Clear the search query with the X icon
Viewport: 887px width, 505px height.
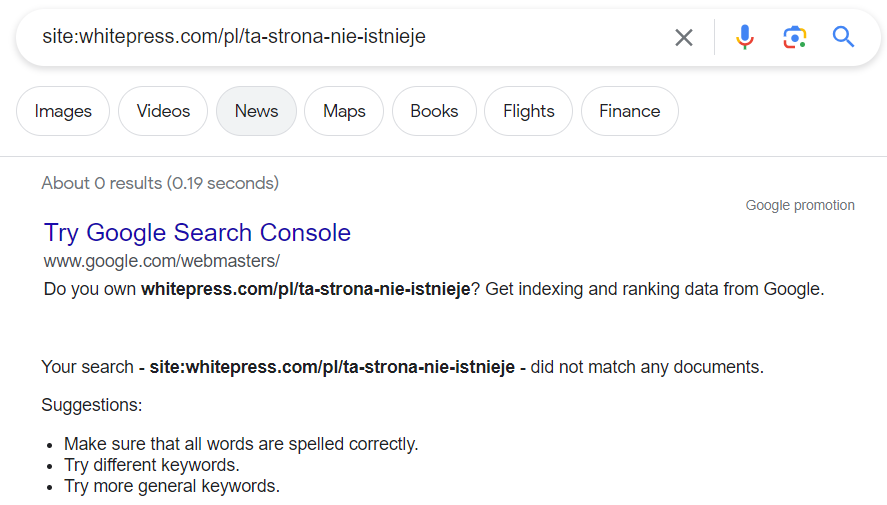click(684, 37)
